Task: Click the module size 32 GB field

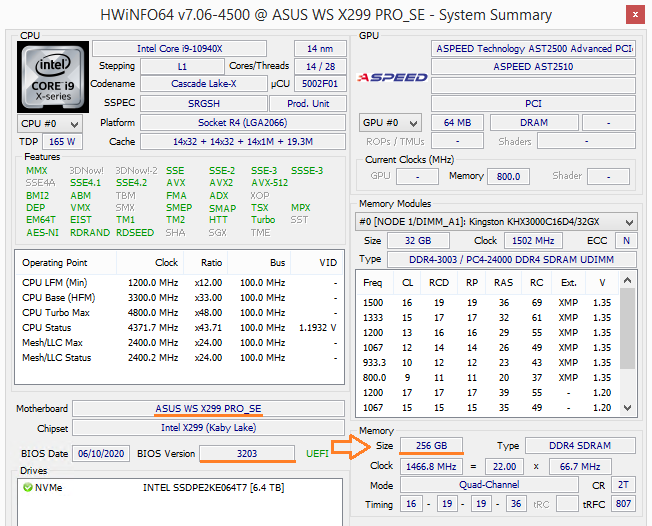Action: tap(418, 241)
